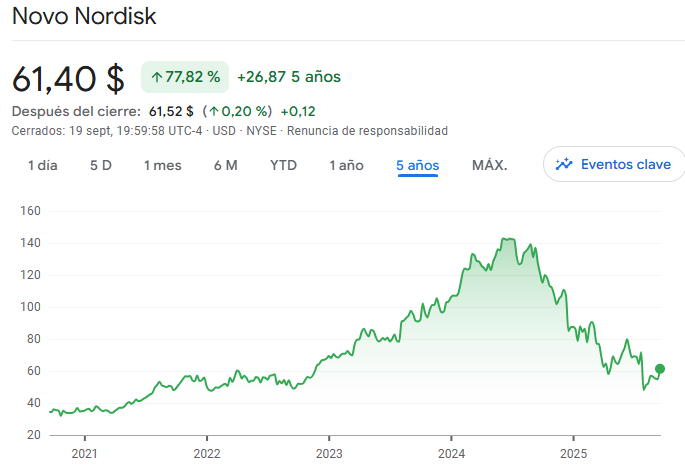Screen dimensions: 685x466
Task: Show the MÁX. historical range
Action: click(x=489, y=165)
